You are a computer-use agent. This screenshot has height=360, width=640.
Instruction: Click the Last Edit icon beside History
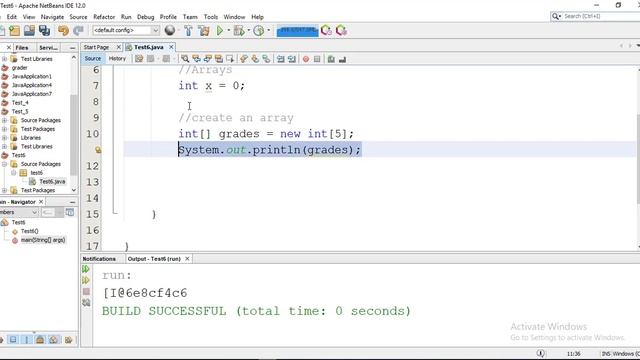(139, 59)
